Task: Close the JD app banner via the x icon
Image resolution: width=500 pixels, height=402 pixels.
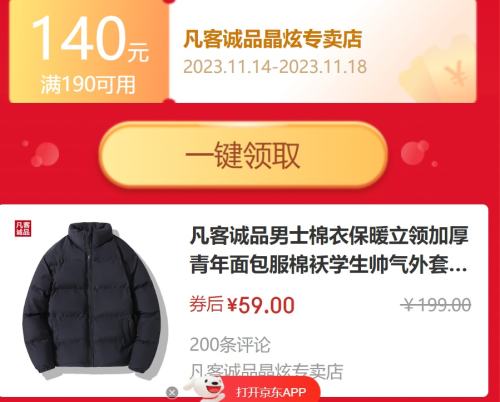Action: click(172, 393)
